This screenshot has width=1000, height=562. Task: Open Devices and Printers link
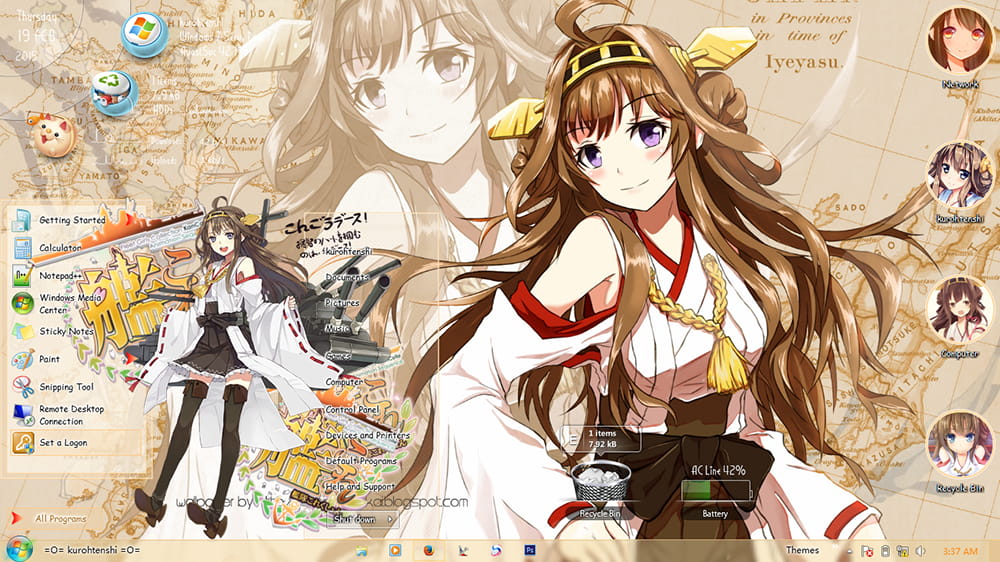(368, 437)
